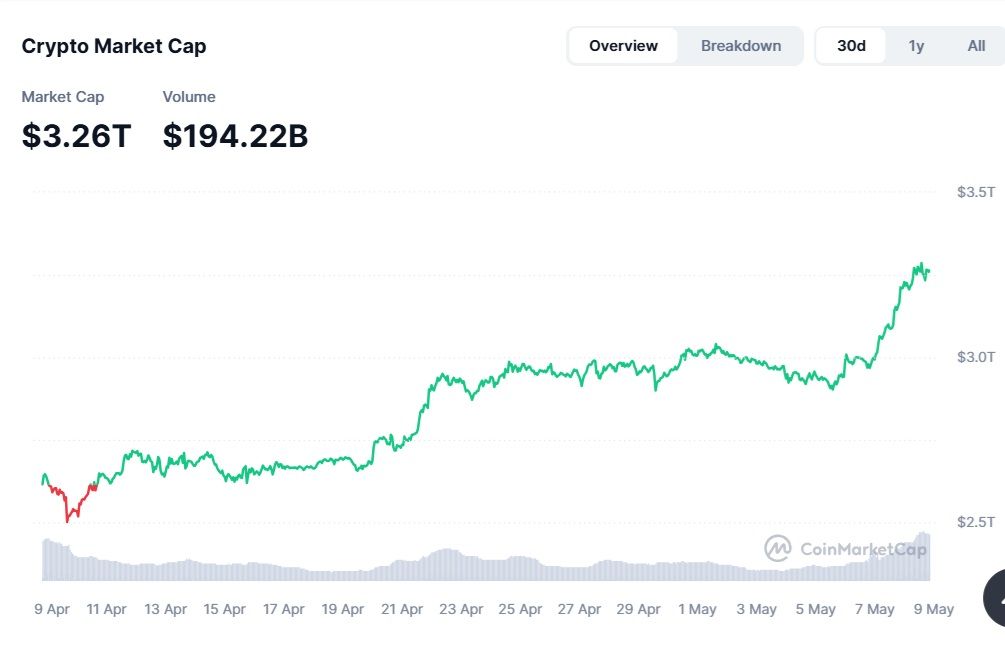Click the $2.5T axis label
This screenshot has width=1005, height=657.
coord(975,522)
